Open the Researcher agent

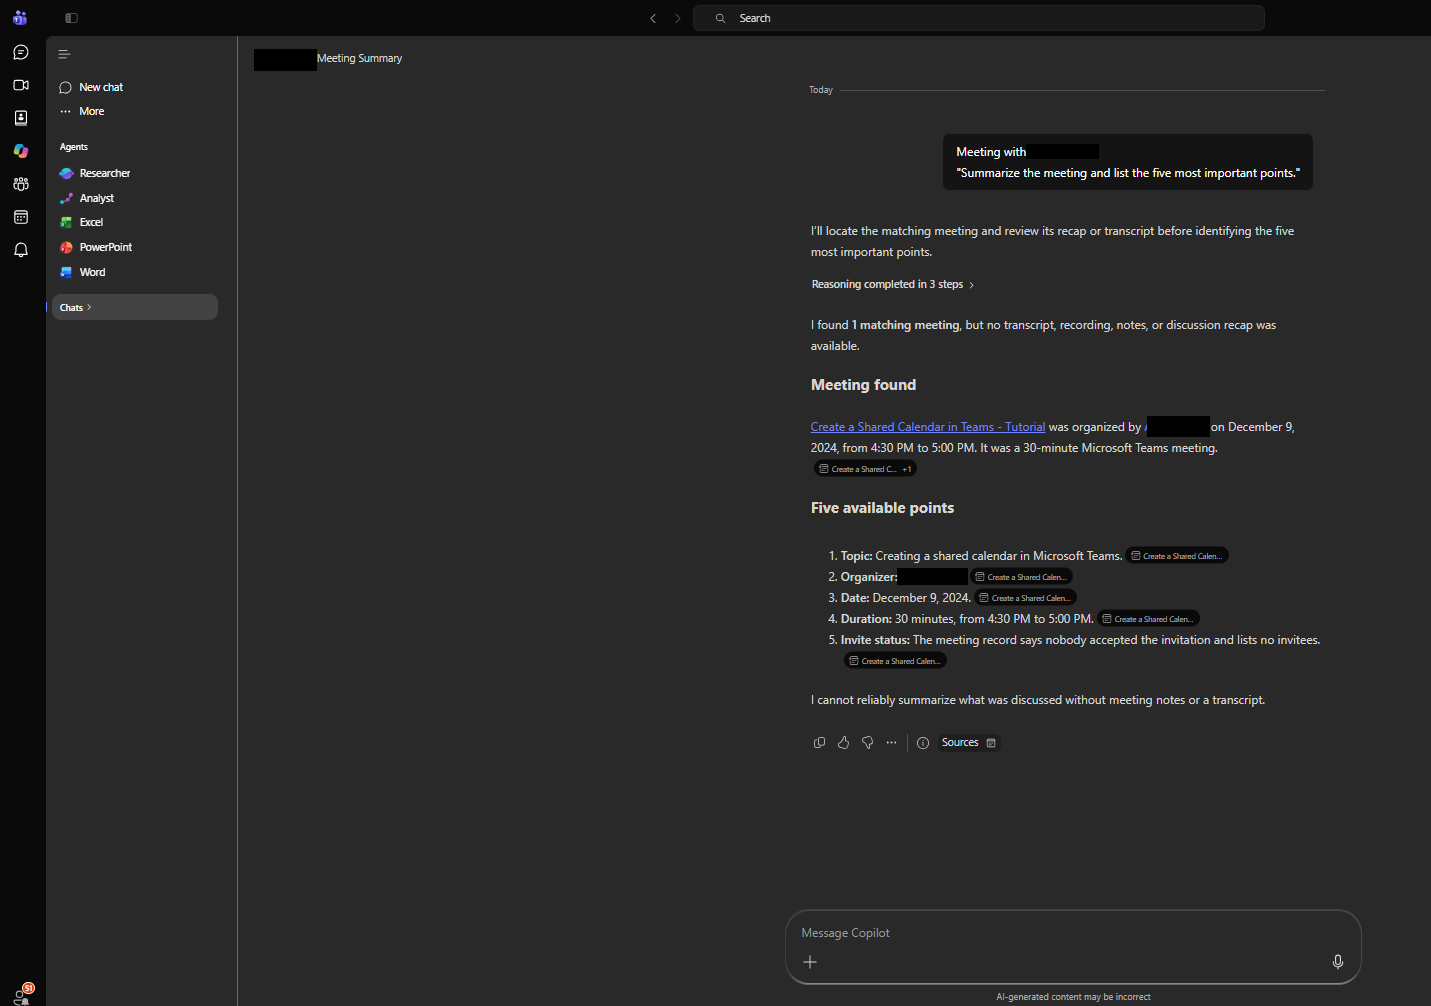pos(95,173)
